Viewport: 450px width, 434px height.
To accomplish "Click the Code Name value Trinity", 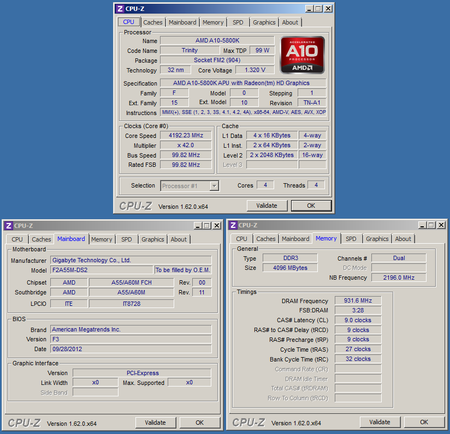I will tap(190, 50).
